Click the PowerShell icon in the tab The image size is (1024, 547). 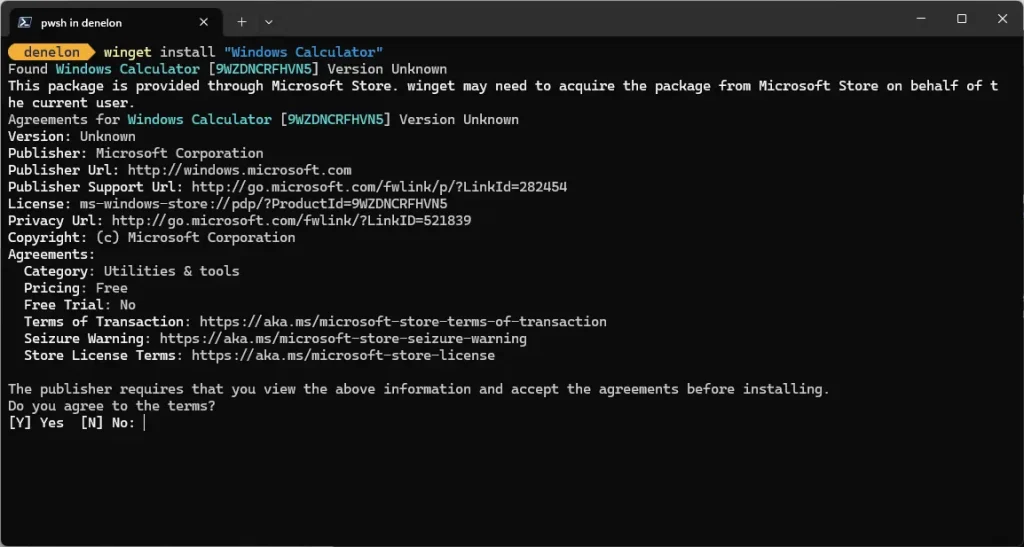(24, 21)
